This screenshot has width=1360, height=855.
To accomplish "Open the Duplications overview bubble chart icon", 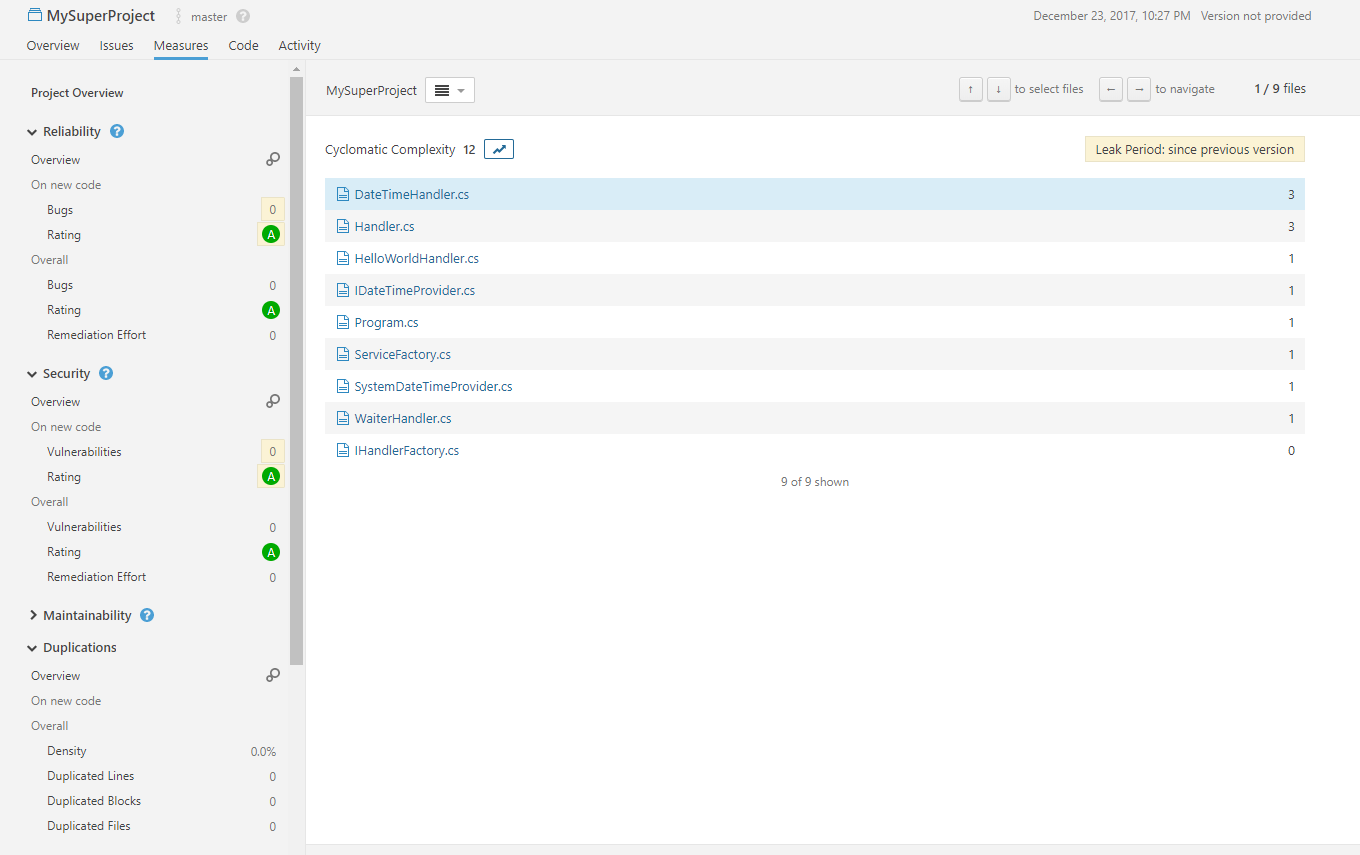I will [x=272, y=675].
